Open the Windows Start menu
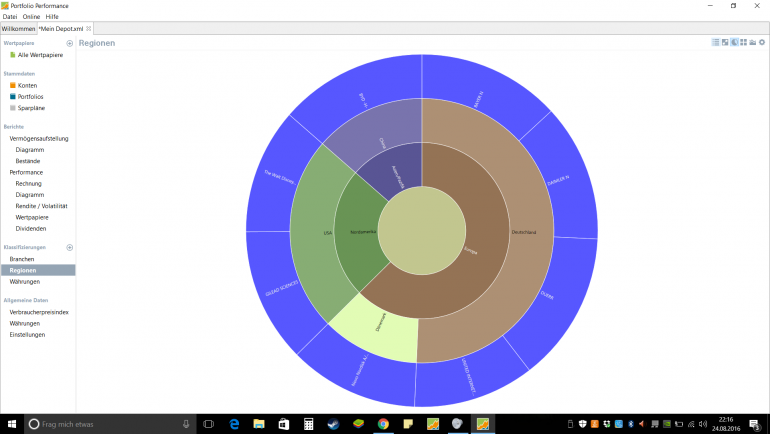 coord(12,424)
